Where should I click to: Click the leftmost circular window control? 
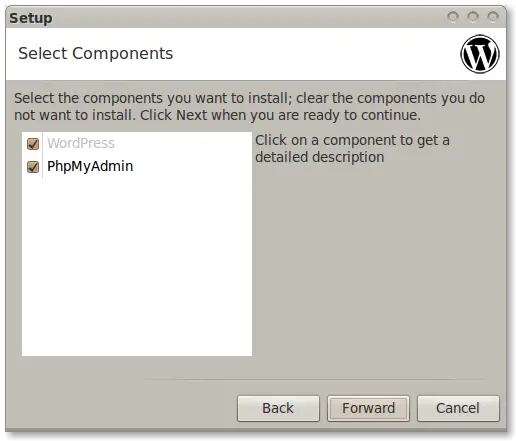coord(453,16)
